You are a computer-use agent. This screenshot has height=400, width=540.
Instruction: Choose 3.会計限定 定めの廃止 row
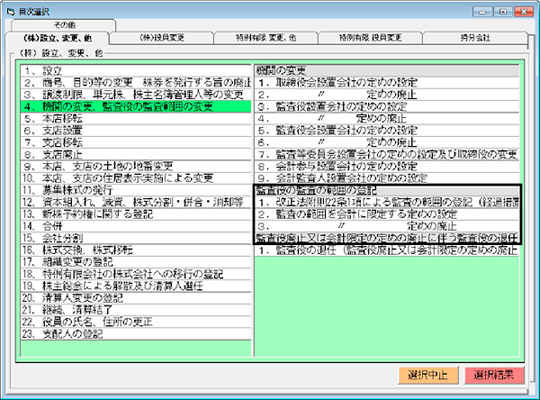(x=387, y=226)
